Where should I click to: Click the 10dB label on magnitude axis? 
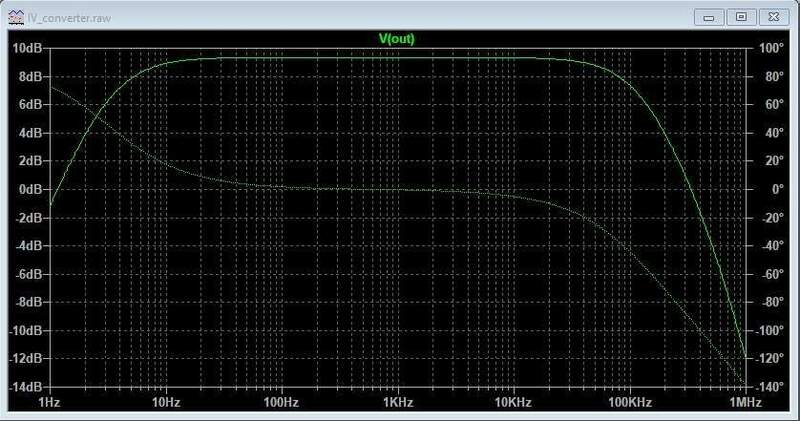[x=27, y=48]
